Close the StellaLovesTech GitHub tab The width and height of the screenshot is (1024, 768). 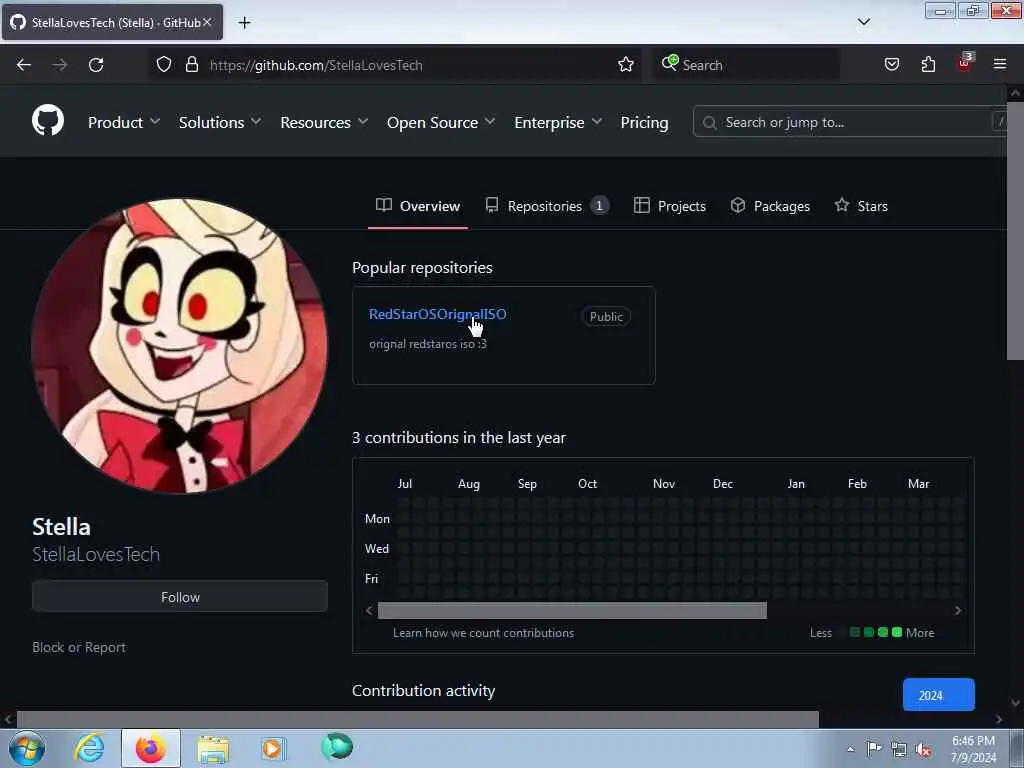coord(207,22)
